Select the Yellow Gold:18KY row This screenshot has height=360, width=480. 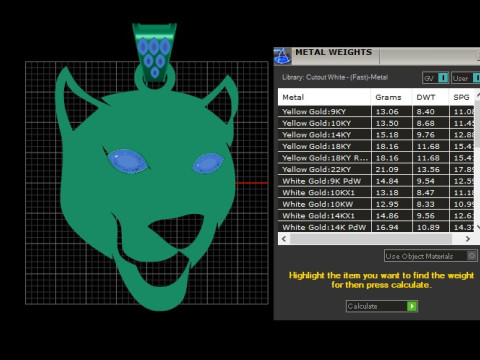(x=376, y=146)
